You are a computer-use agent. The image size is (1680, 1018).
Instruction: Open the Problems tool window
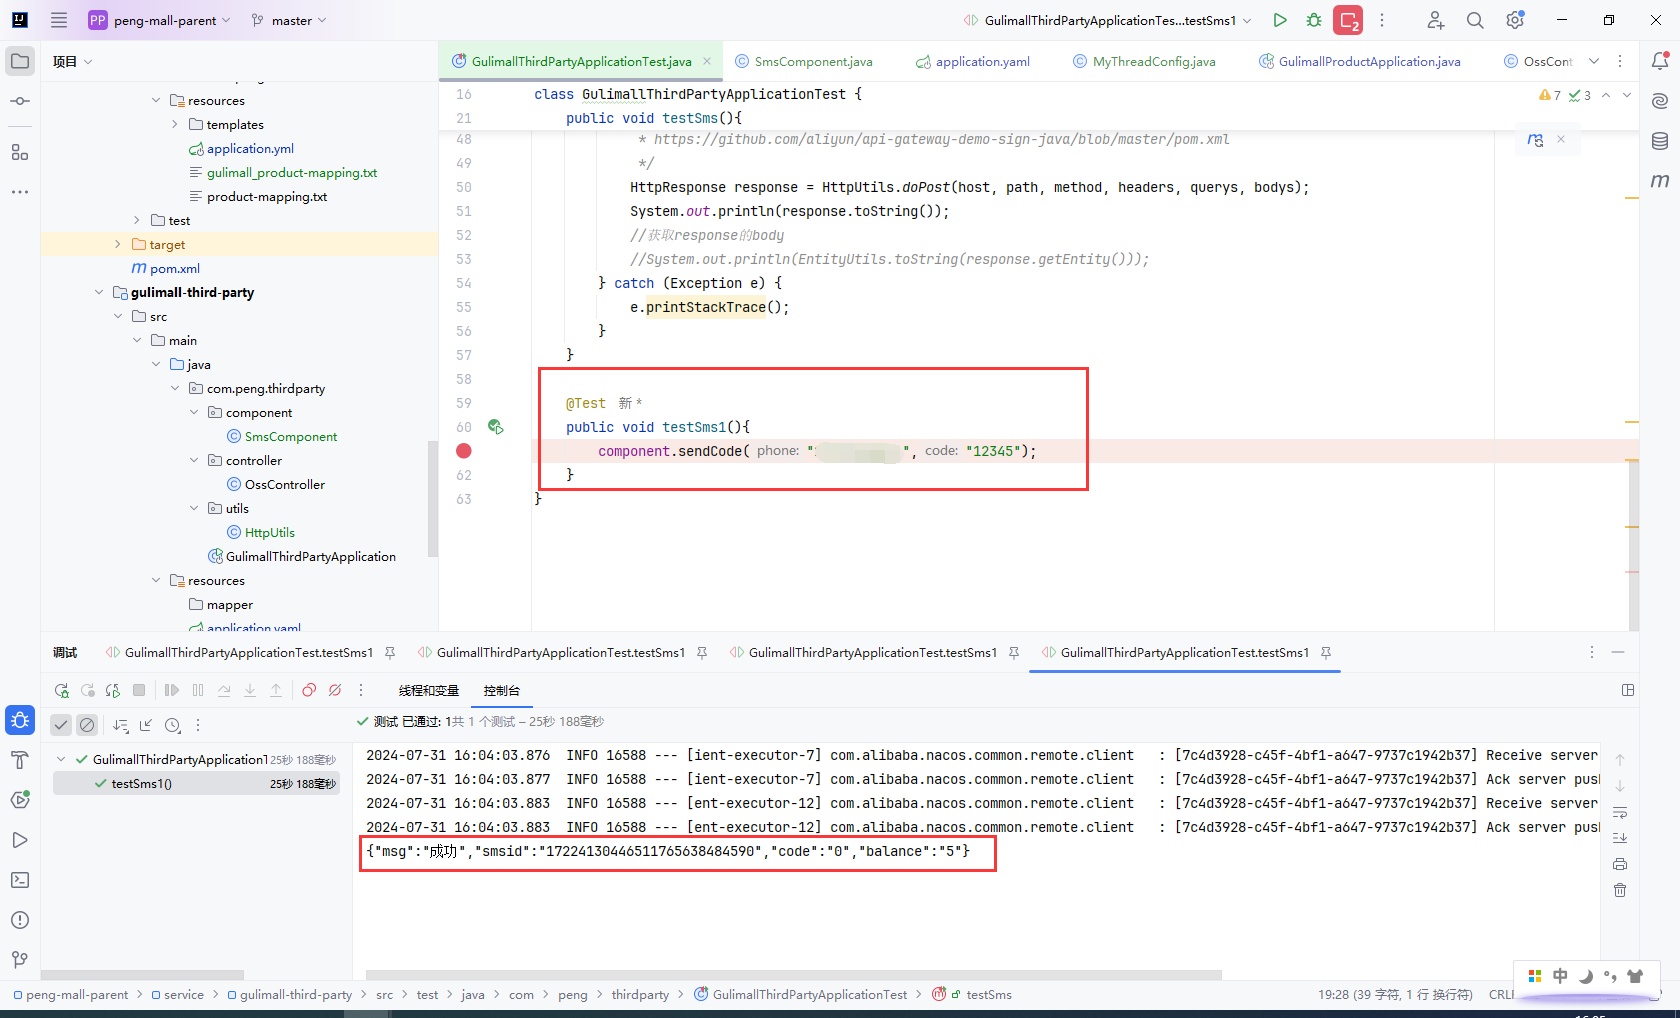click(x=20, y=920)
